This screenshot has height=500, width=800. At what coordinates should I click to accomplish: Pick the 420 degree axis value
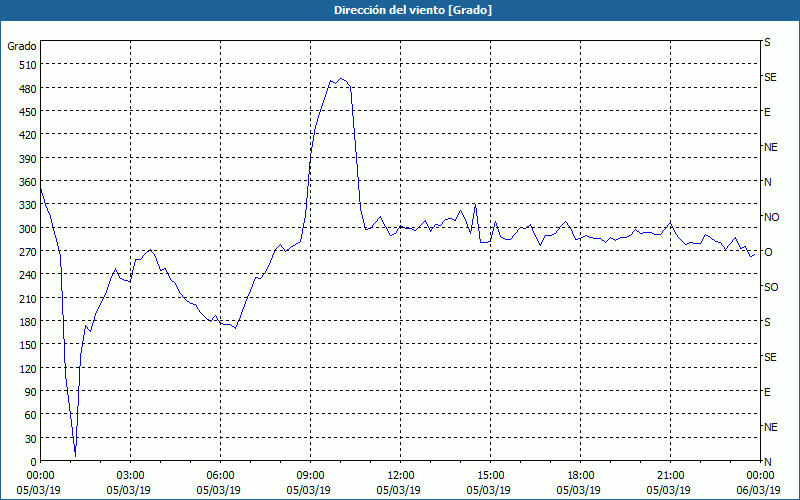pyautogui.click(x=28, y=135)
